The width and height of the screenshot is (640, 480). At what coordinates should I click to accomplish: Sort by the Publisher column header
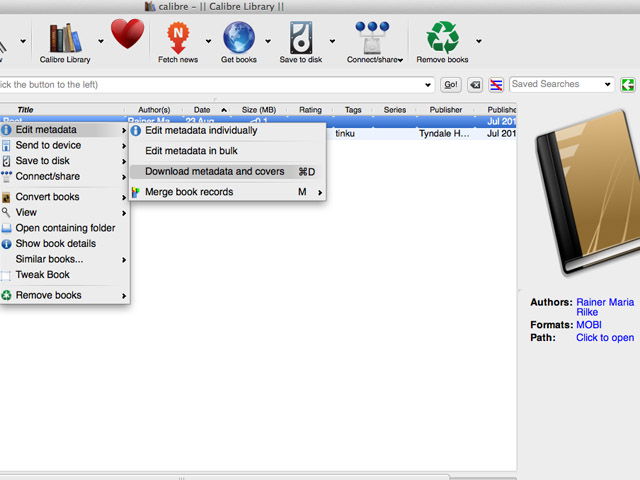click(x=446, y=110)
